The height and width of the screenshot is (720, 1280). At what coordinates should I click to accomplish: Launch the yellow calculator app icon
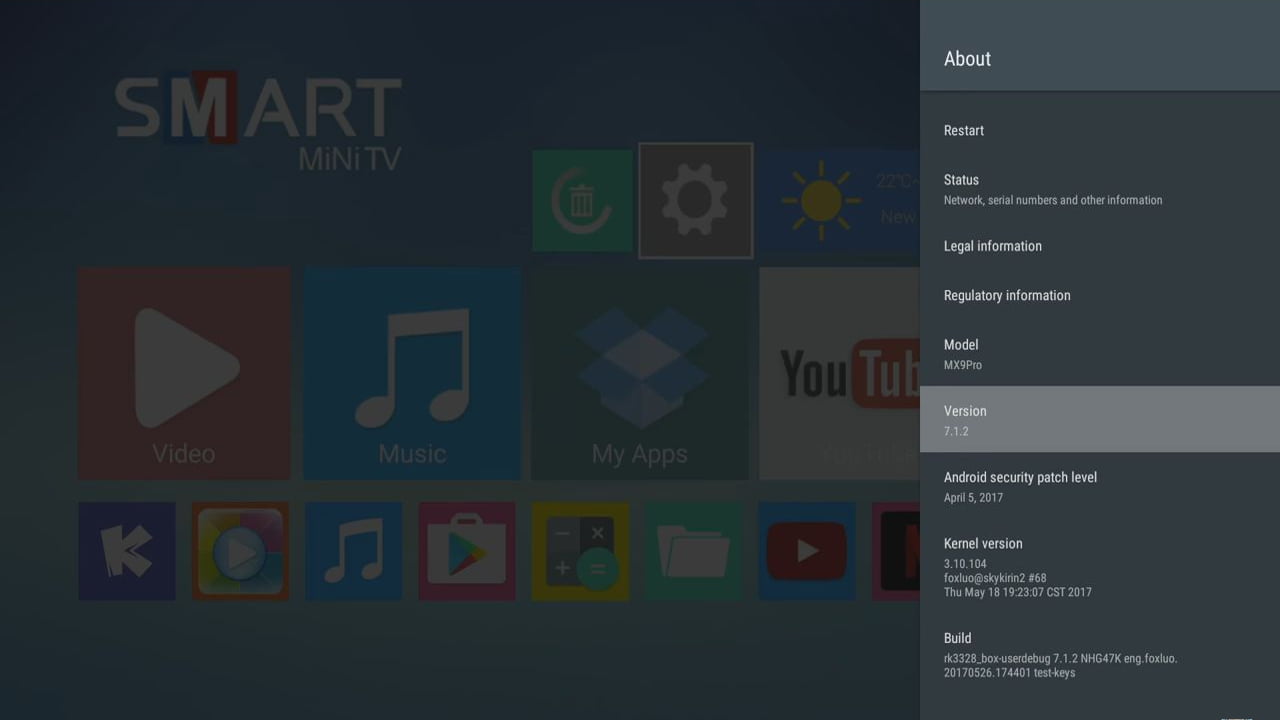point(581,551)
